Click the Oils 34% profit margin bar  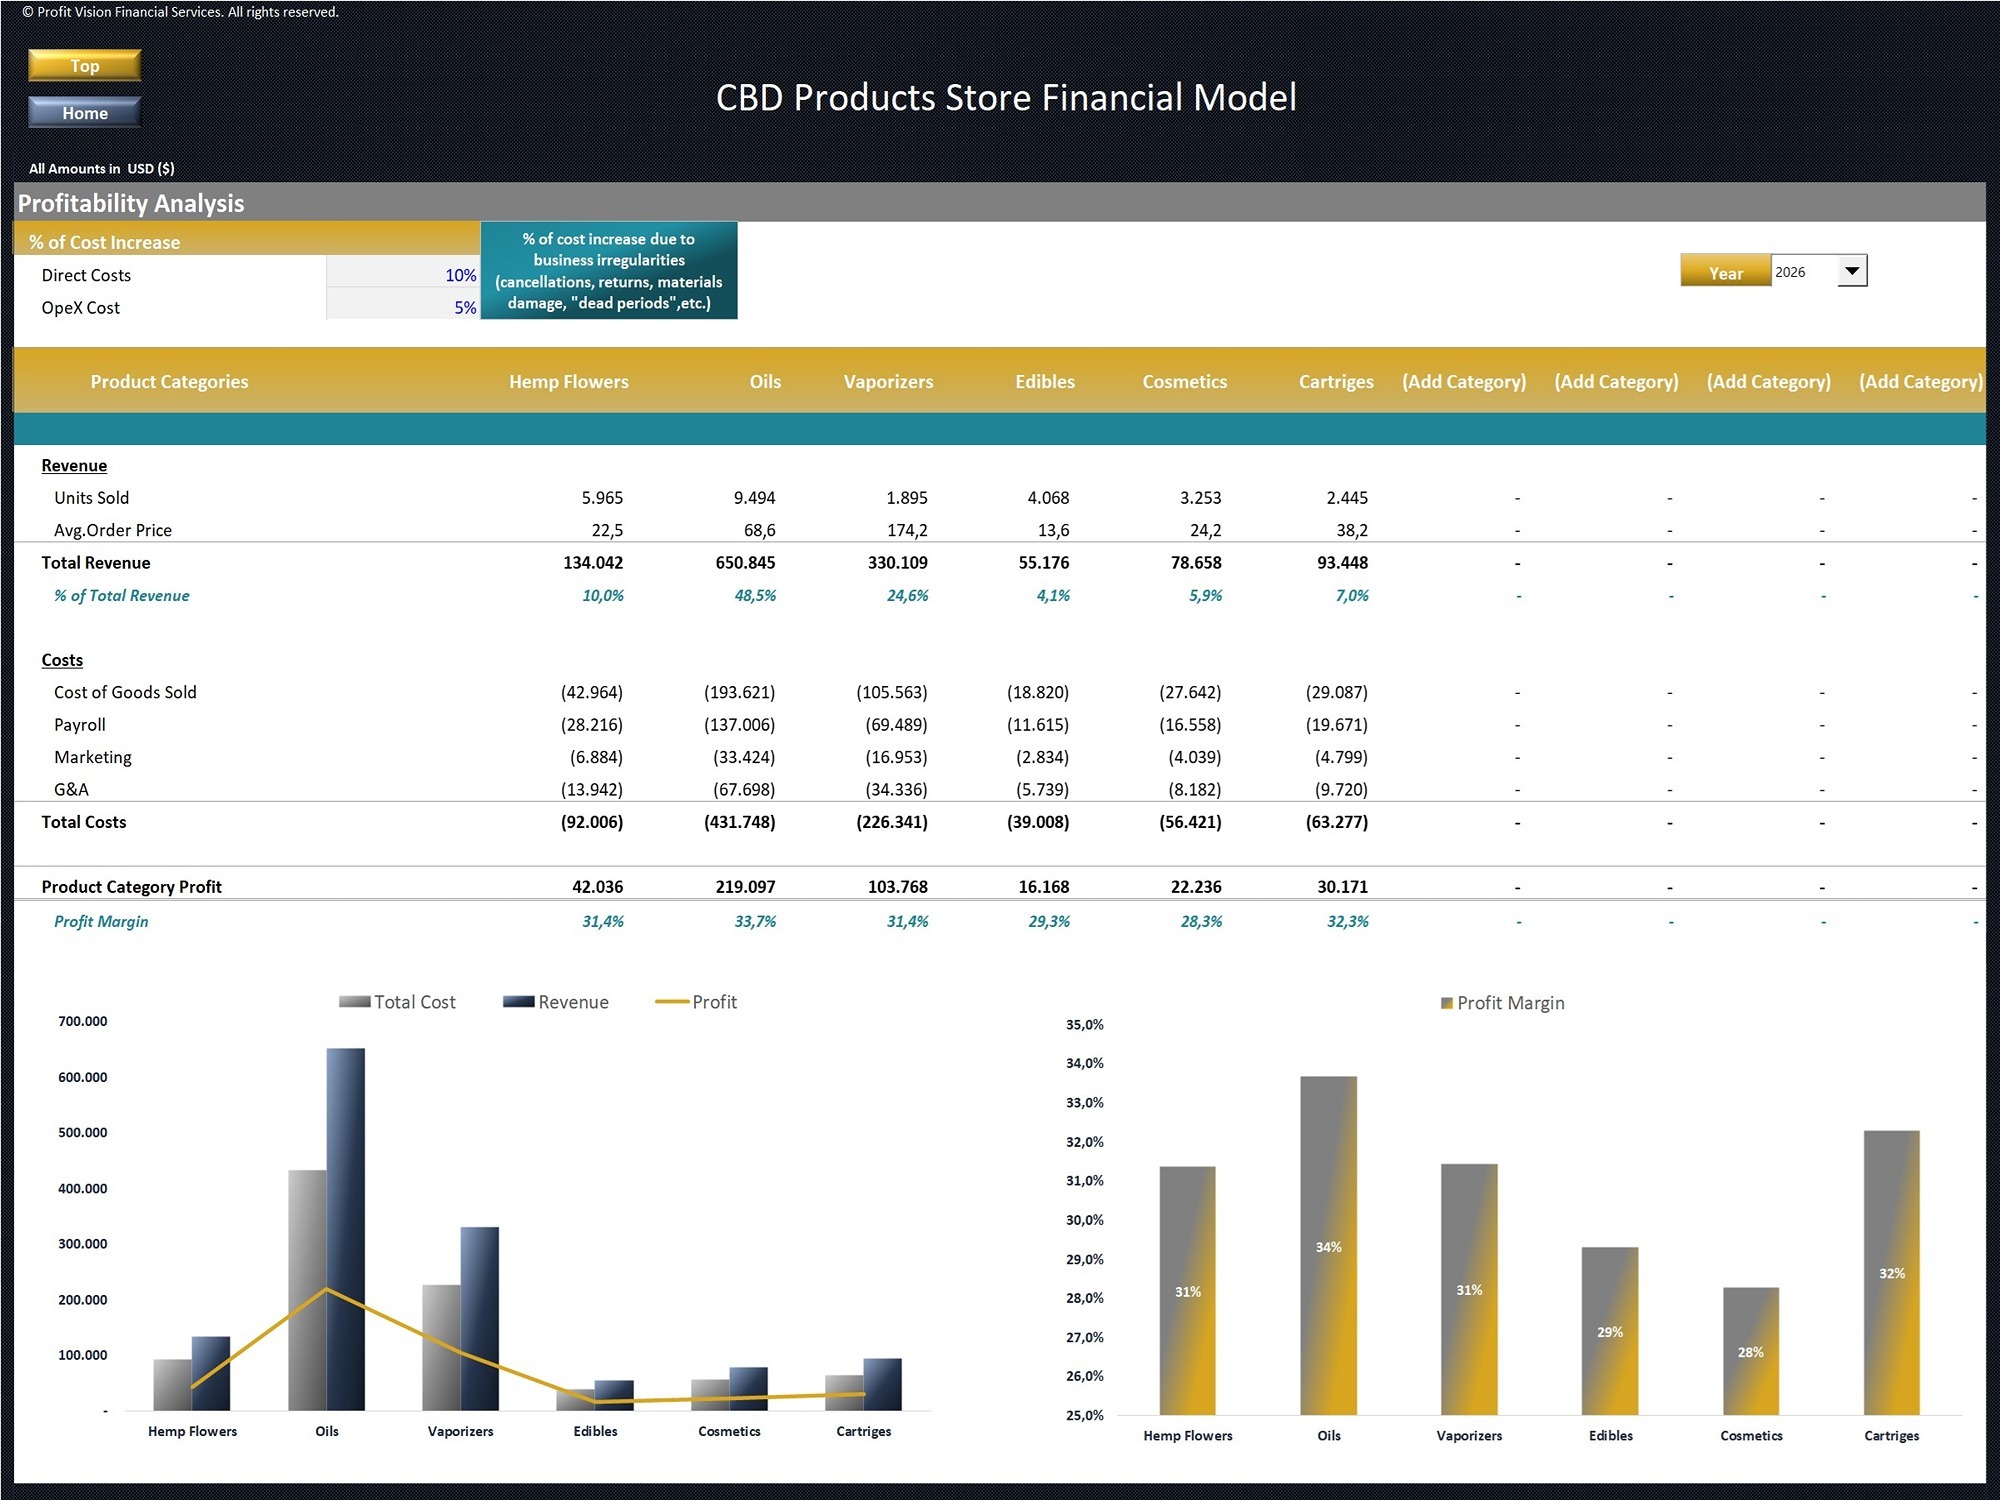[x=1329, y=1245]
